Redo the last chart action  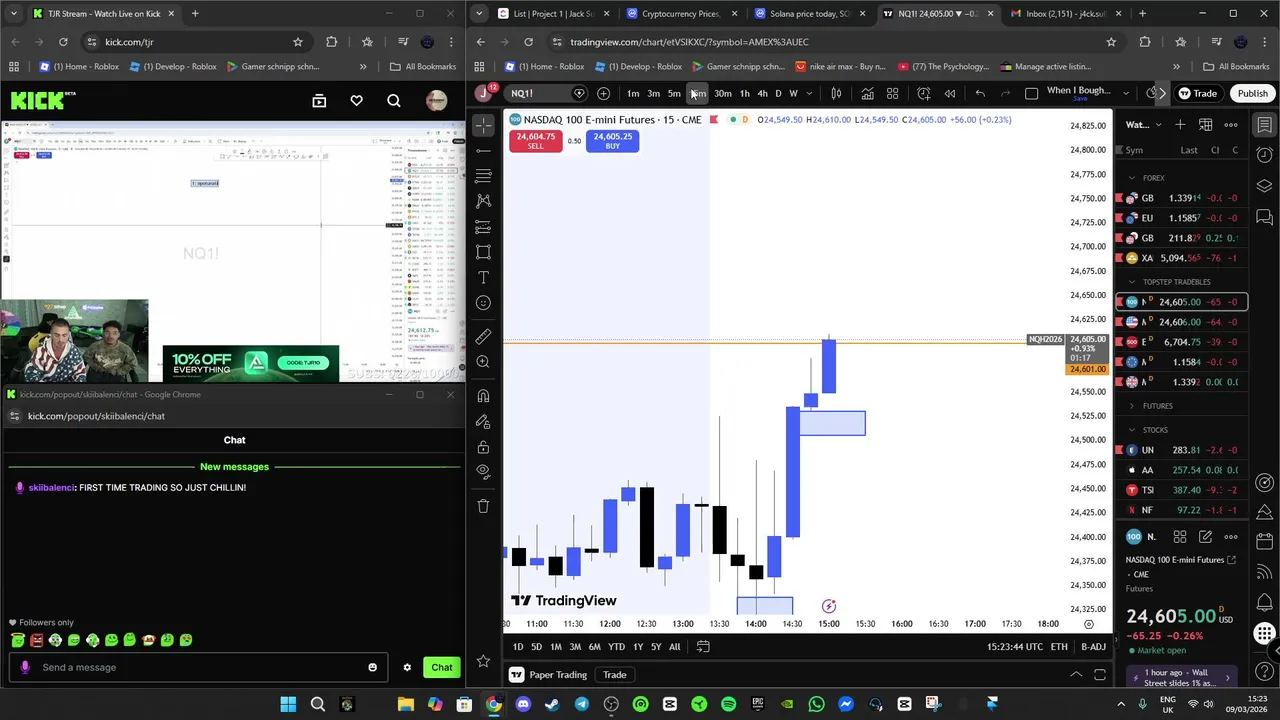[1005, 94]
